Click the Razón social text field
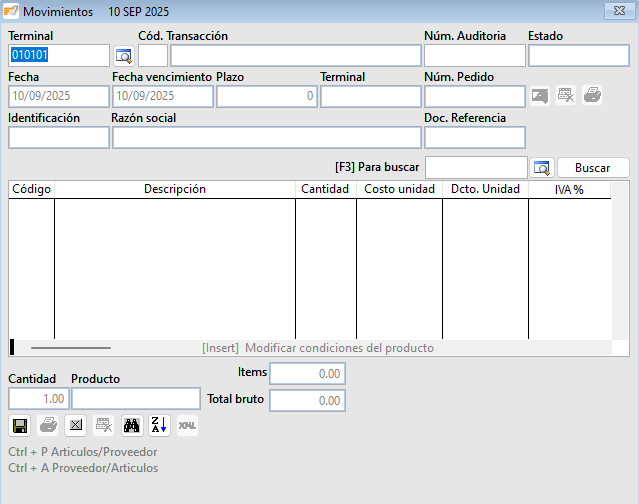Viewport: 639px width, 504px height. 266,137
